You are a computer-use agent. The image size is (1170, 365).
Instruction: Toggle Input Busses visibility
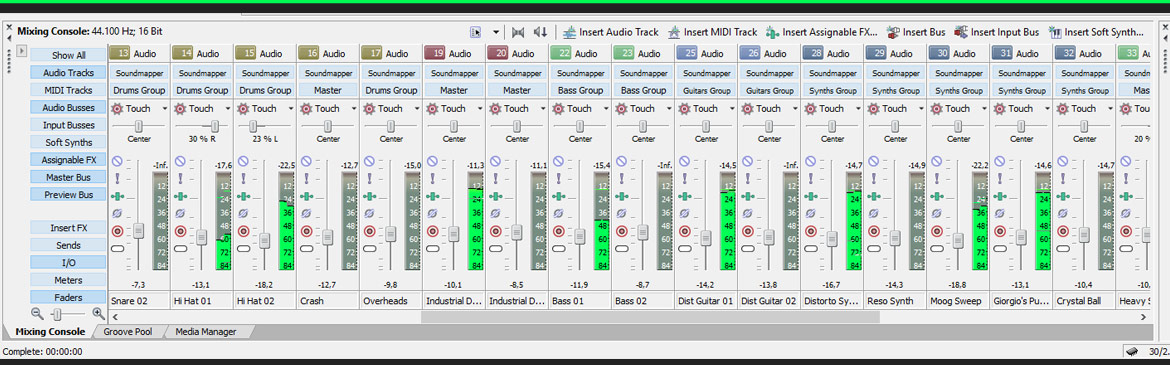coord(69,125)
